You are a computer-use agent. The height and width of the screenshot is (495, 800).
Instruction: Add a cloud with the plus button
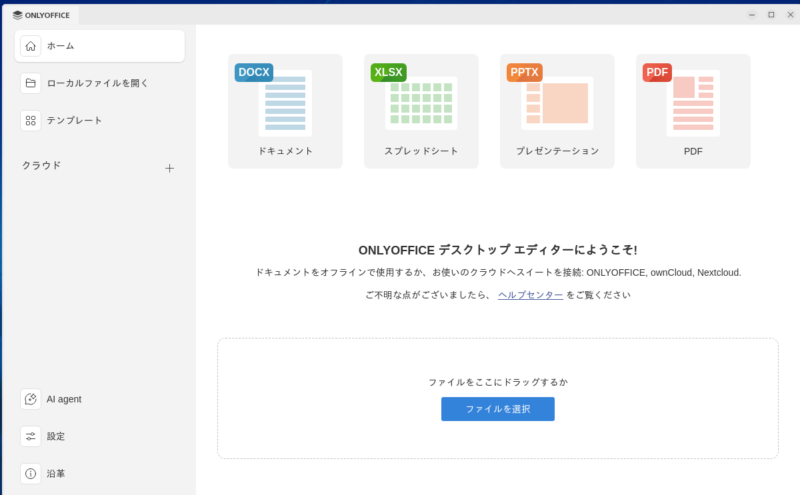pos(169,168)
